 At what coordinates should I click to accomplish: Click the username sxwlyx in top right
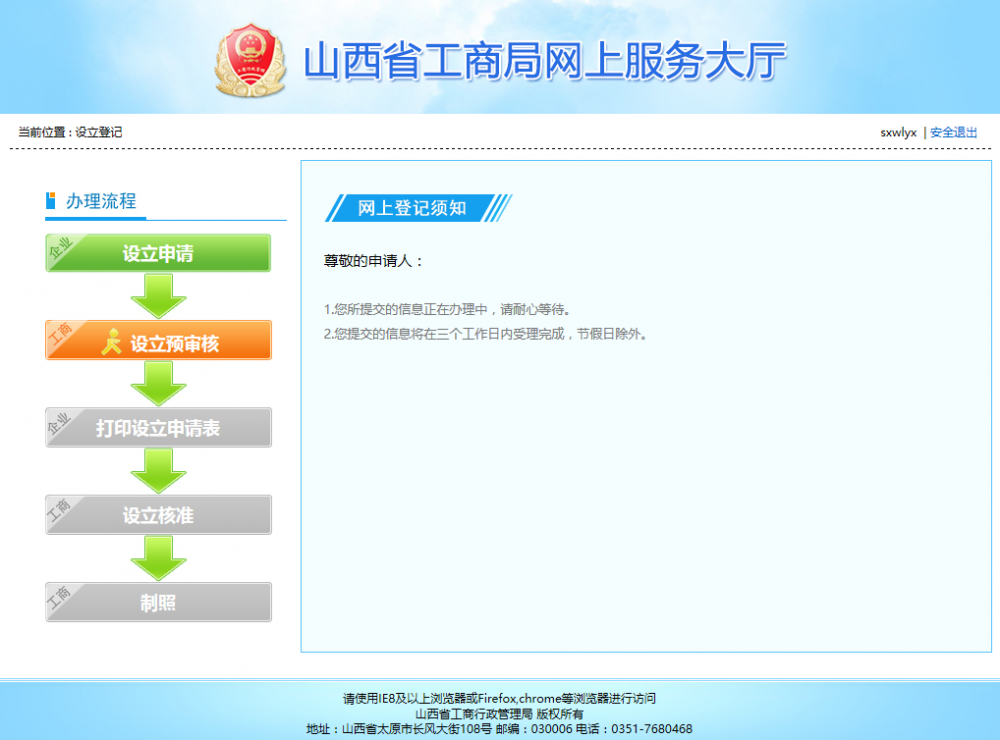[895, 131]
